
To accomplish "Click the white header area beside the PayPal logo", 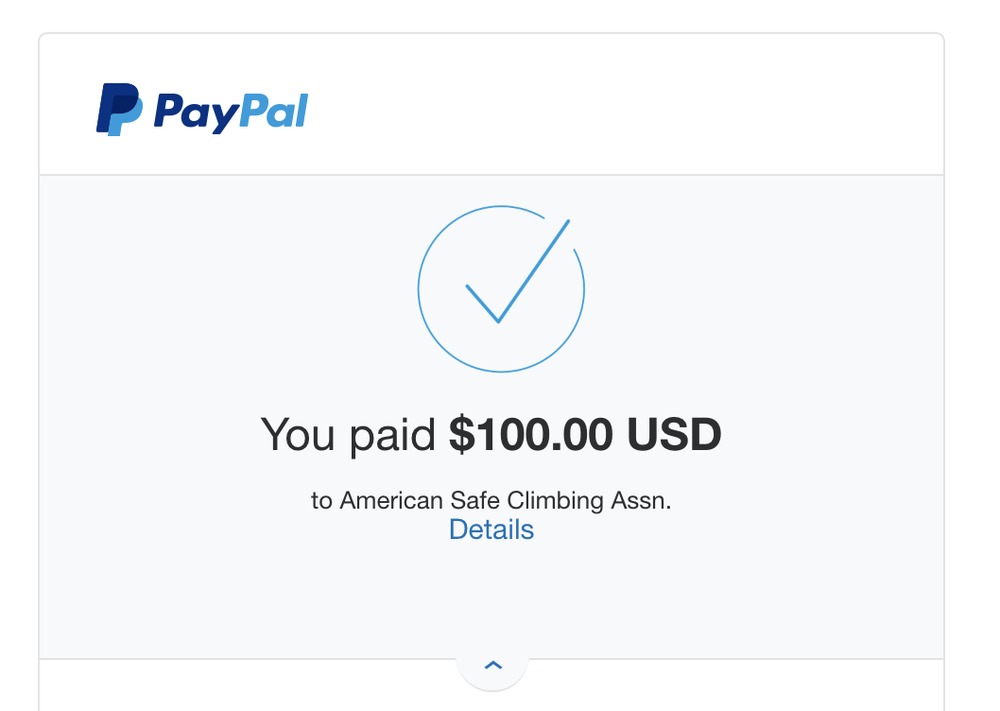I will pyautogui.click(x=625, y=104).
